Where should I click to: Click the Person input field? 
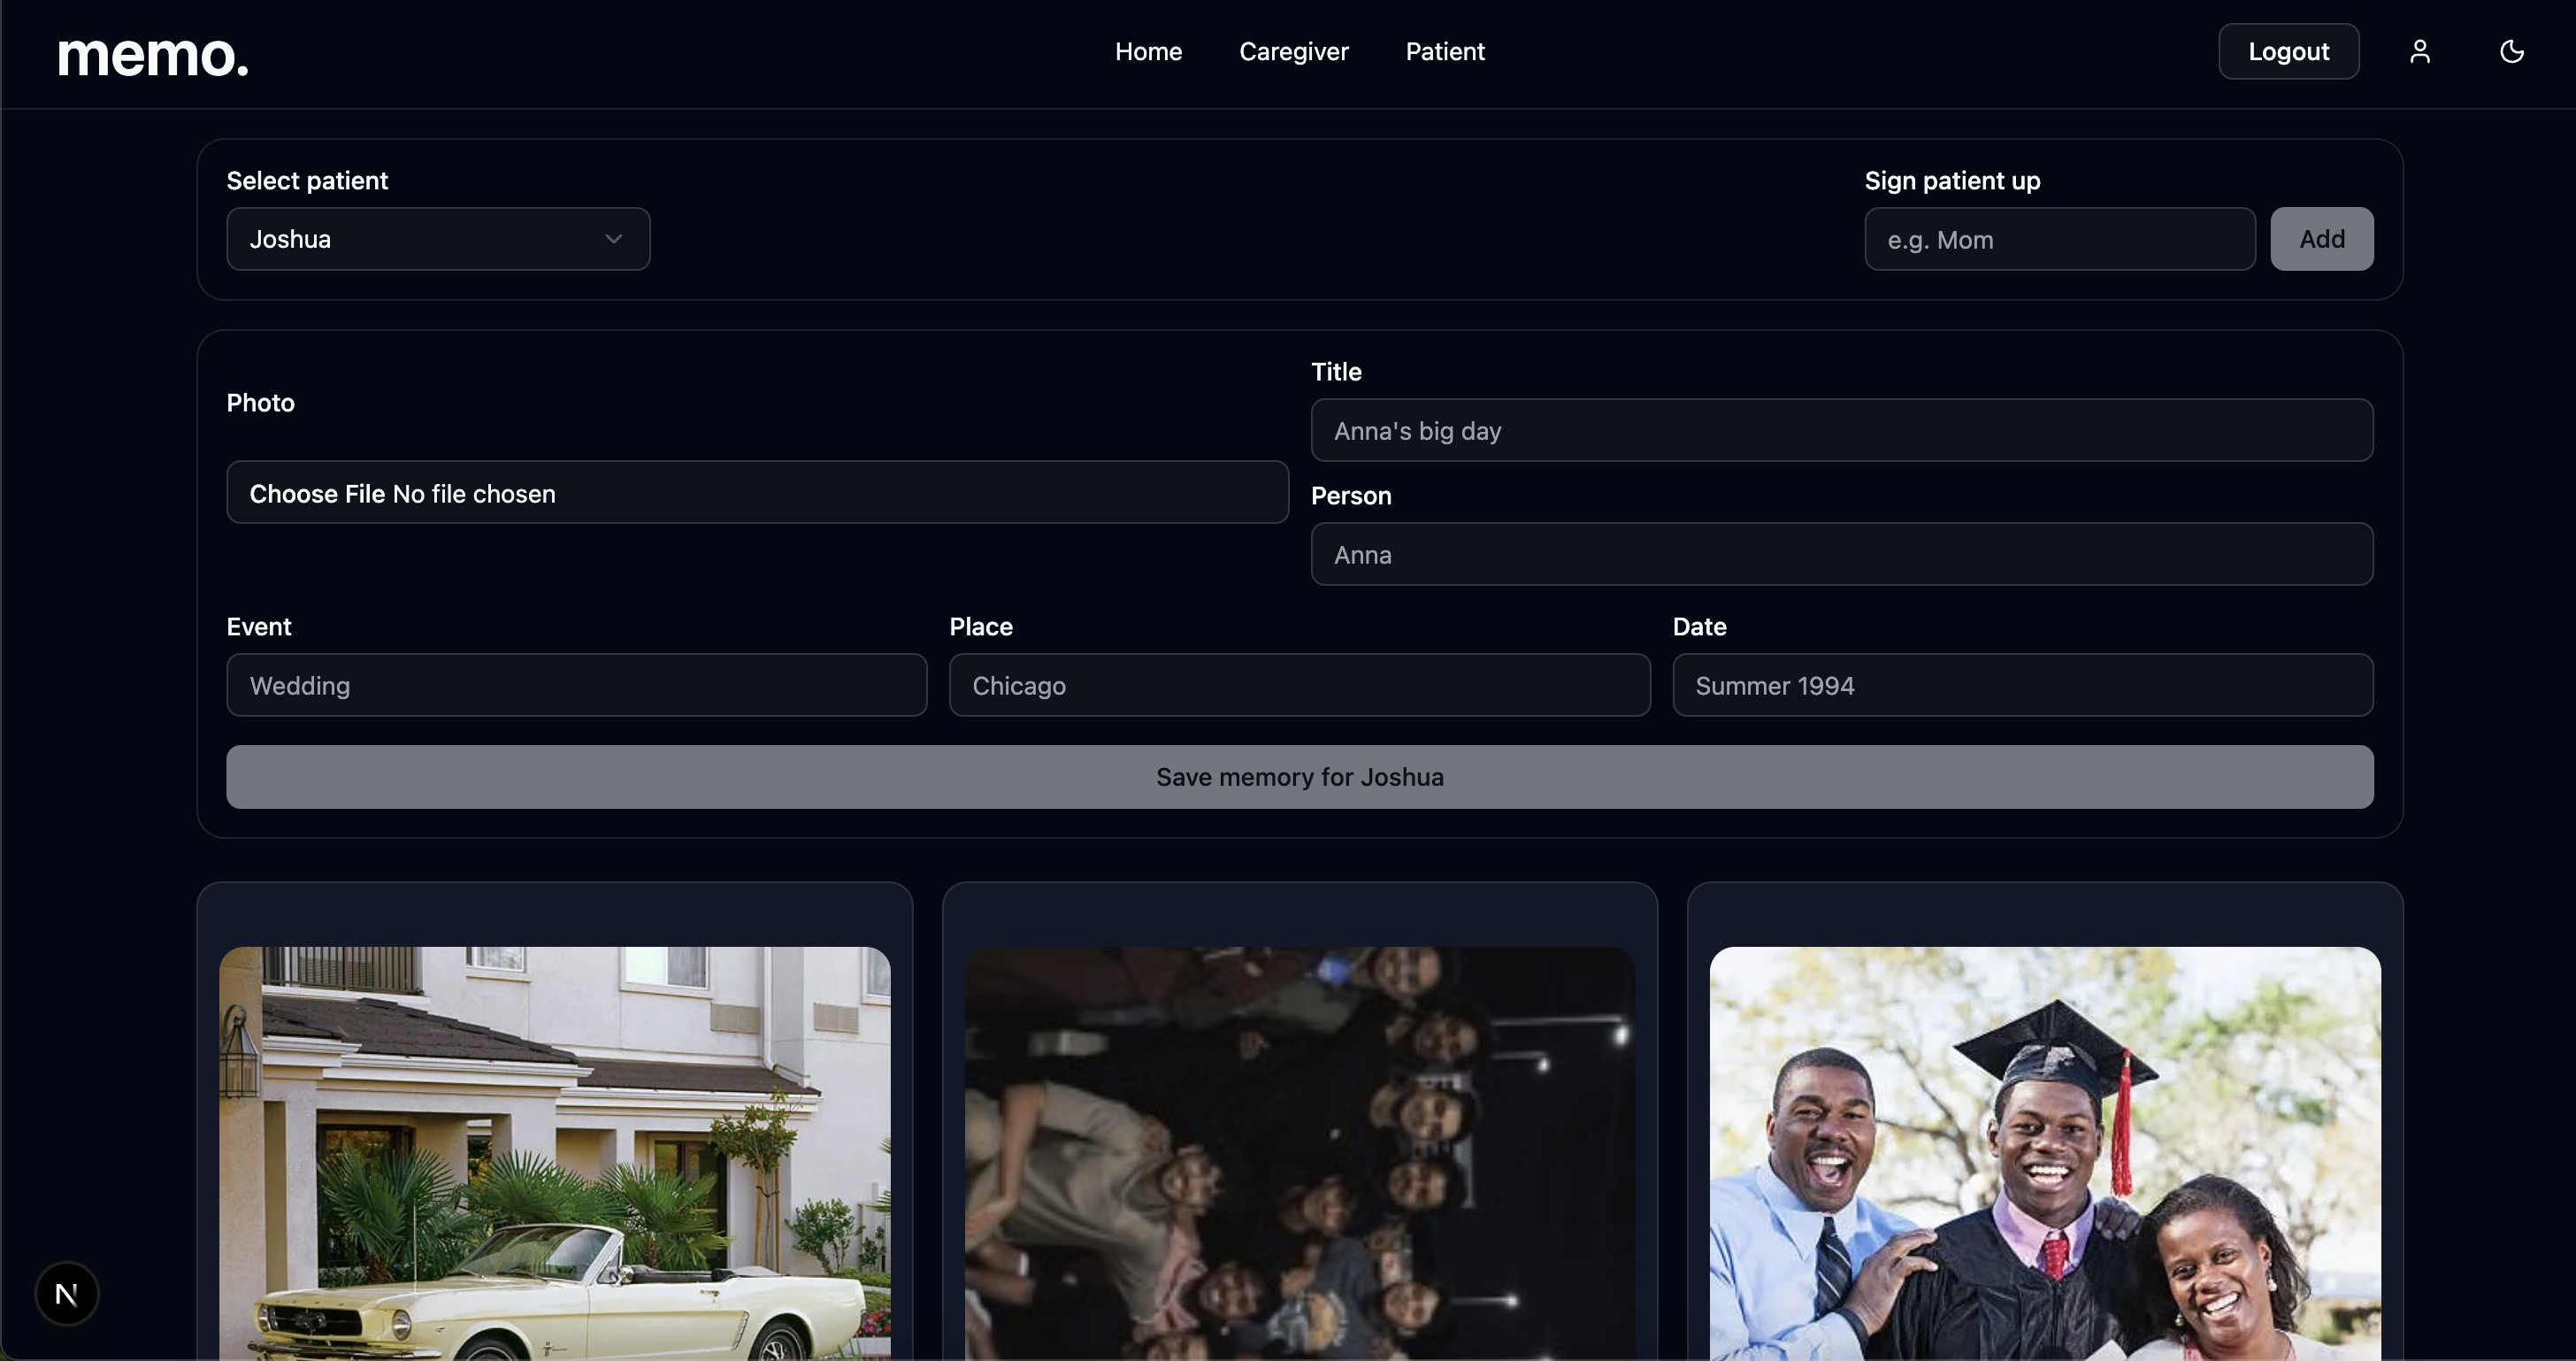coord(1841,554)
